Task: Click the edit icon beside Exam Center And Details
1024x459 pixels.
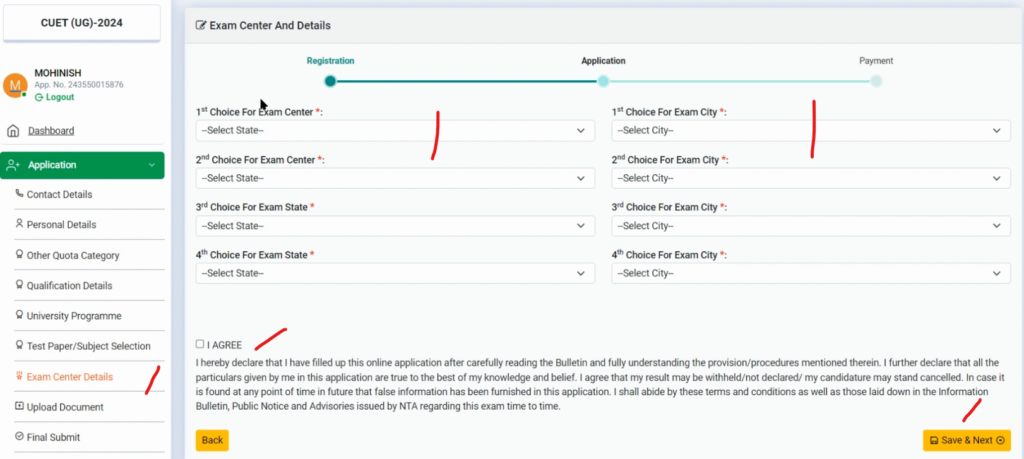Action: 201,25
